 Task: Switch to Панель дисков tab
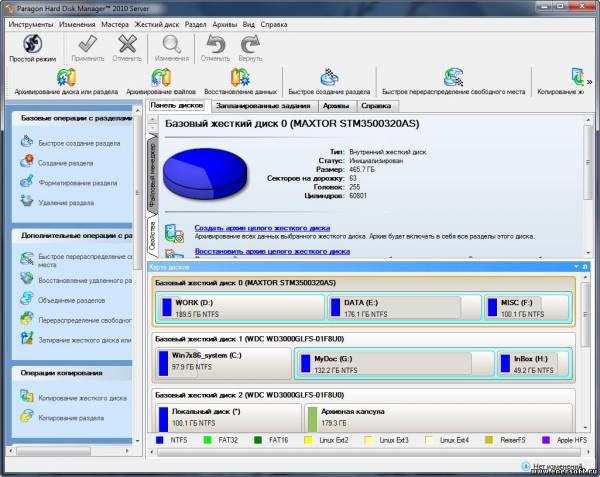177,105
